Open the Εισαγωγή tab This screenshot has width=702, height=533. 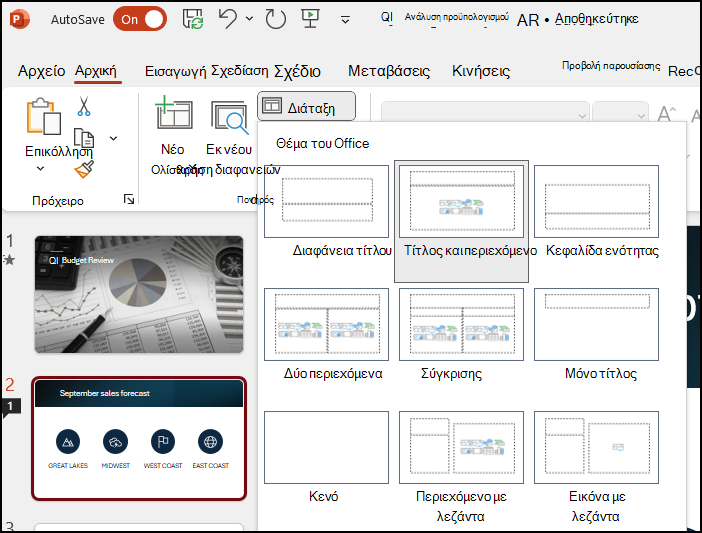coord(176,71)
